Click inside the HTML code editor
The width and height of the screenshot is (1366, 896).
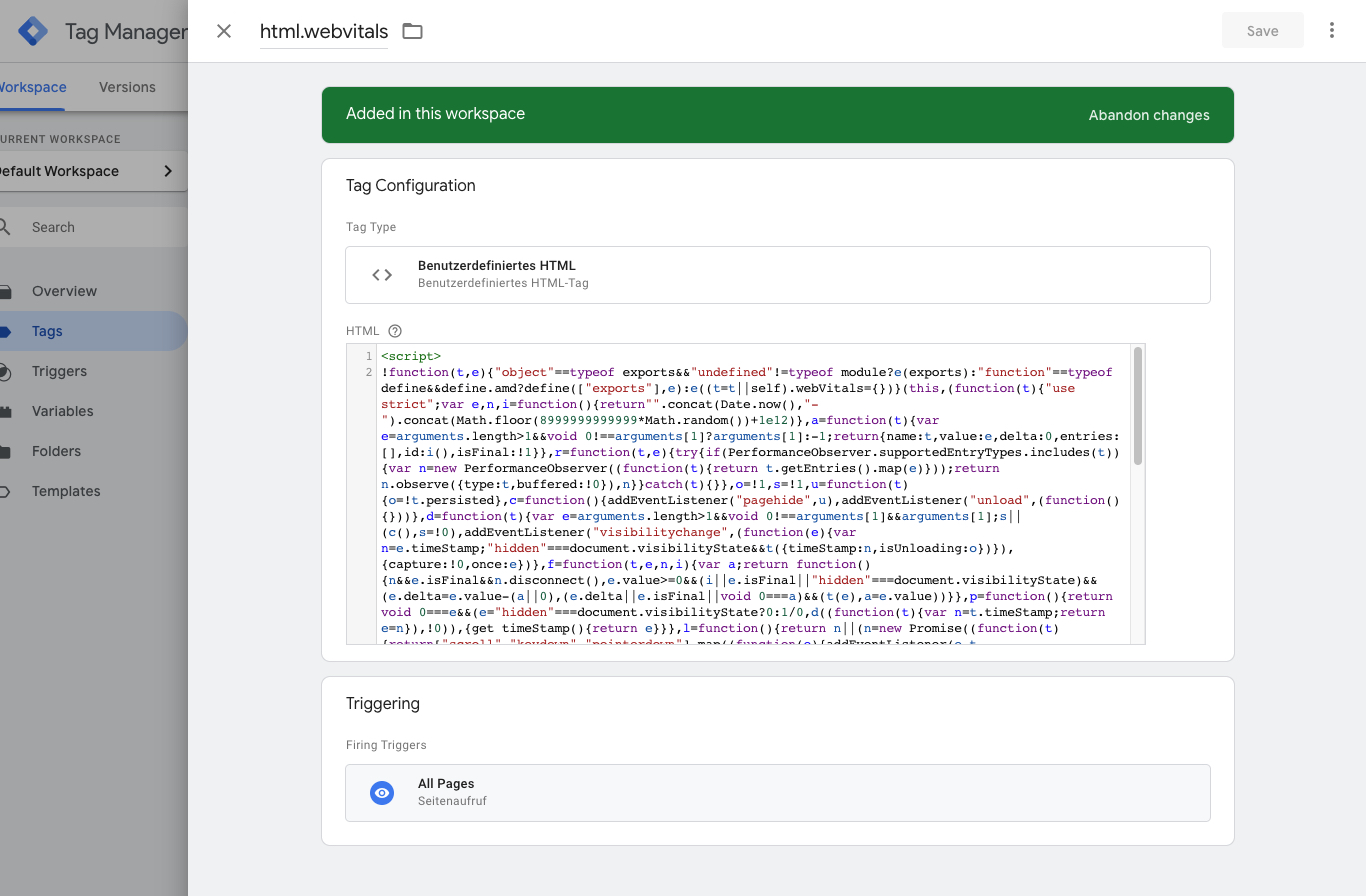pyautogui.click(x=750, y=500)
